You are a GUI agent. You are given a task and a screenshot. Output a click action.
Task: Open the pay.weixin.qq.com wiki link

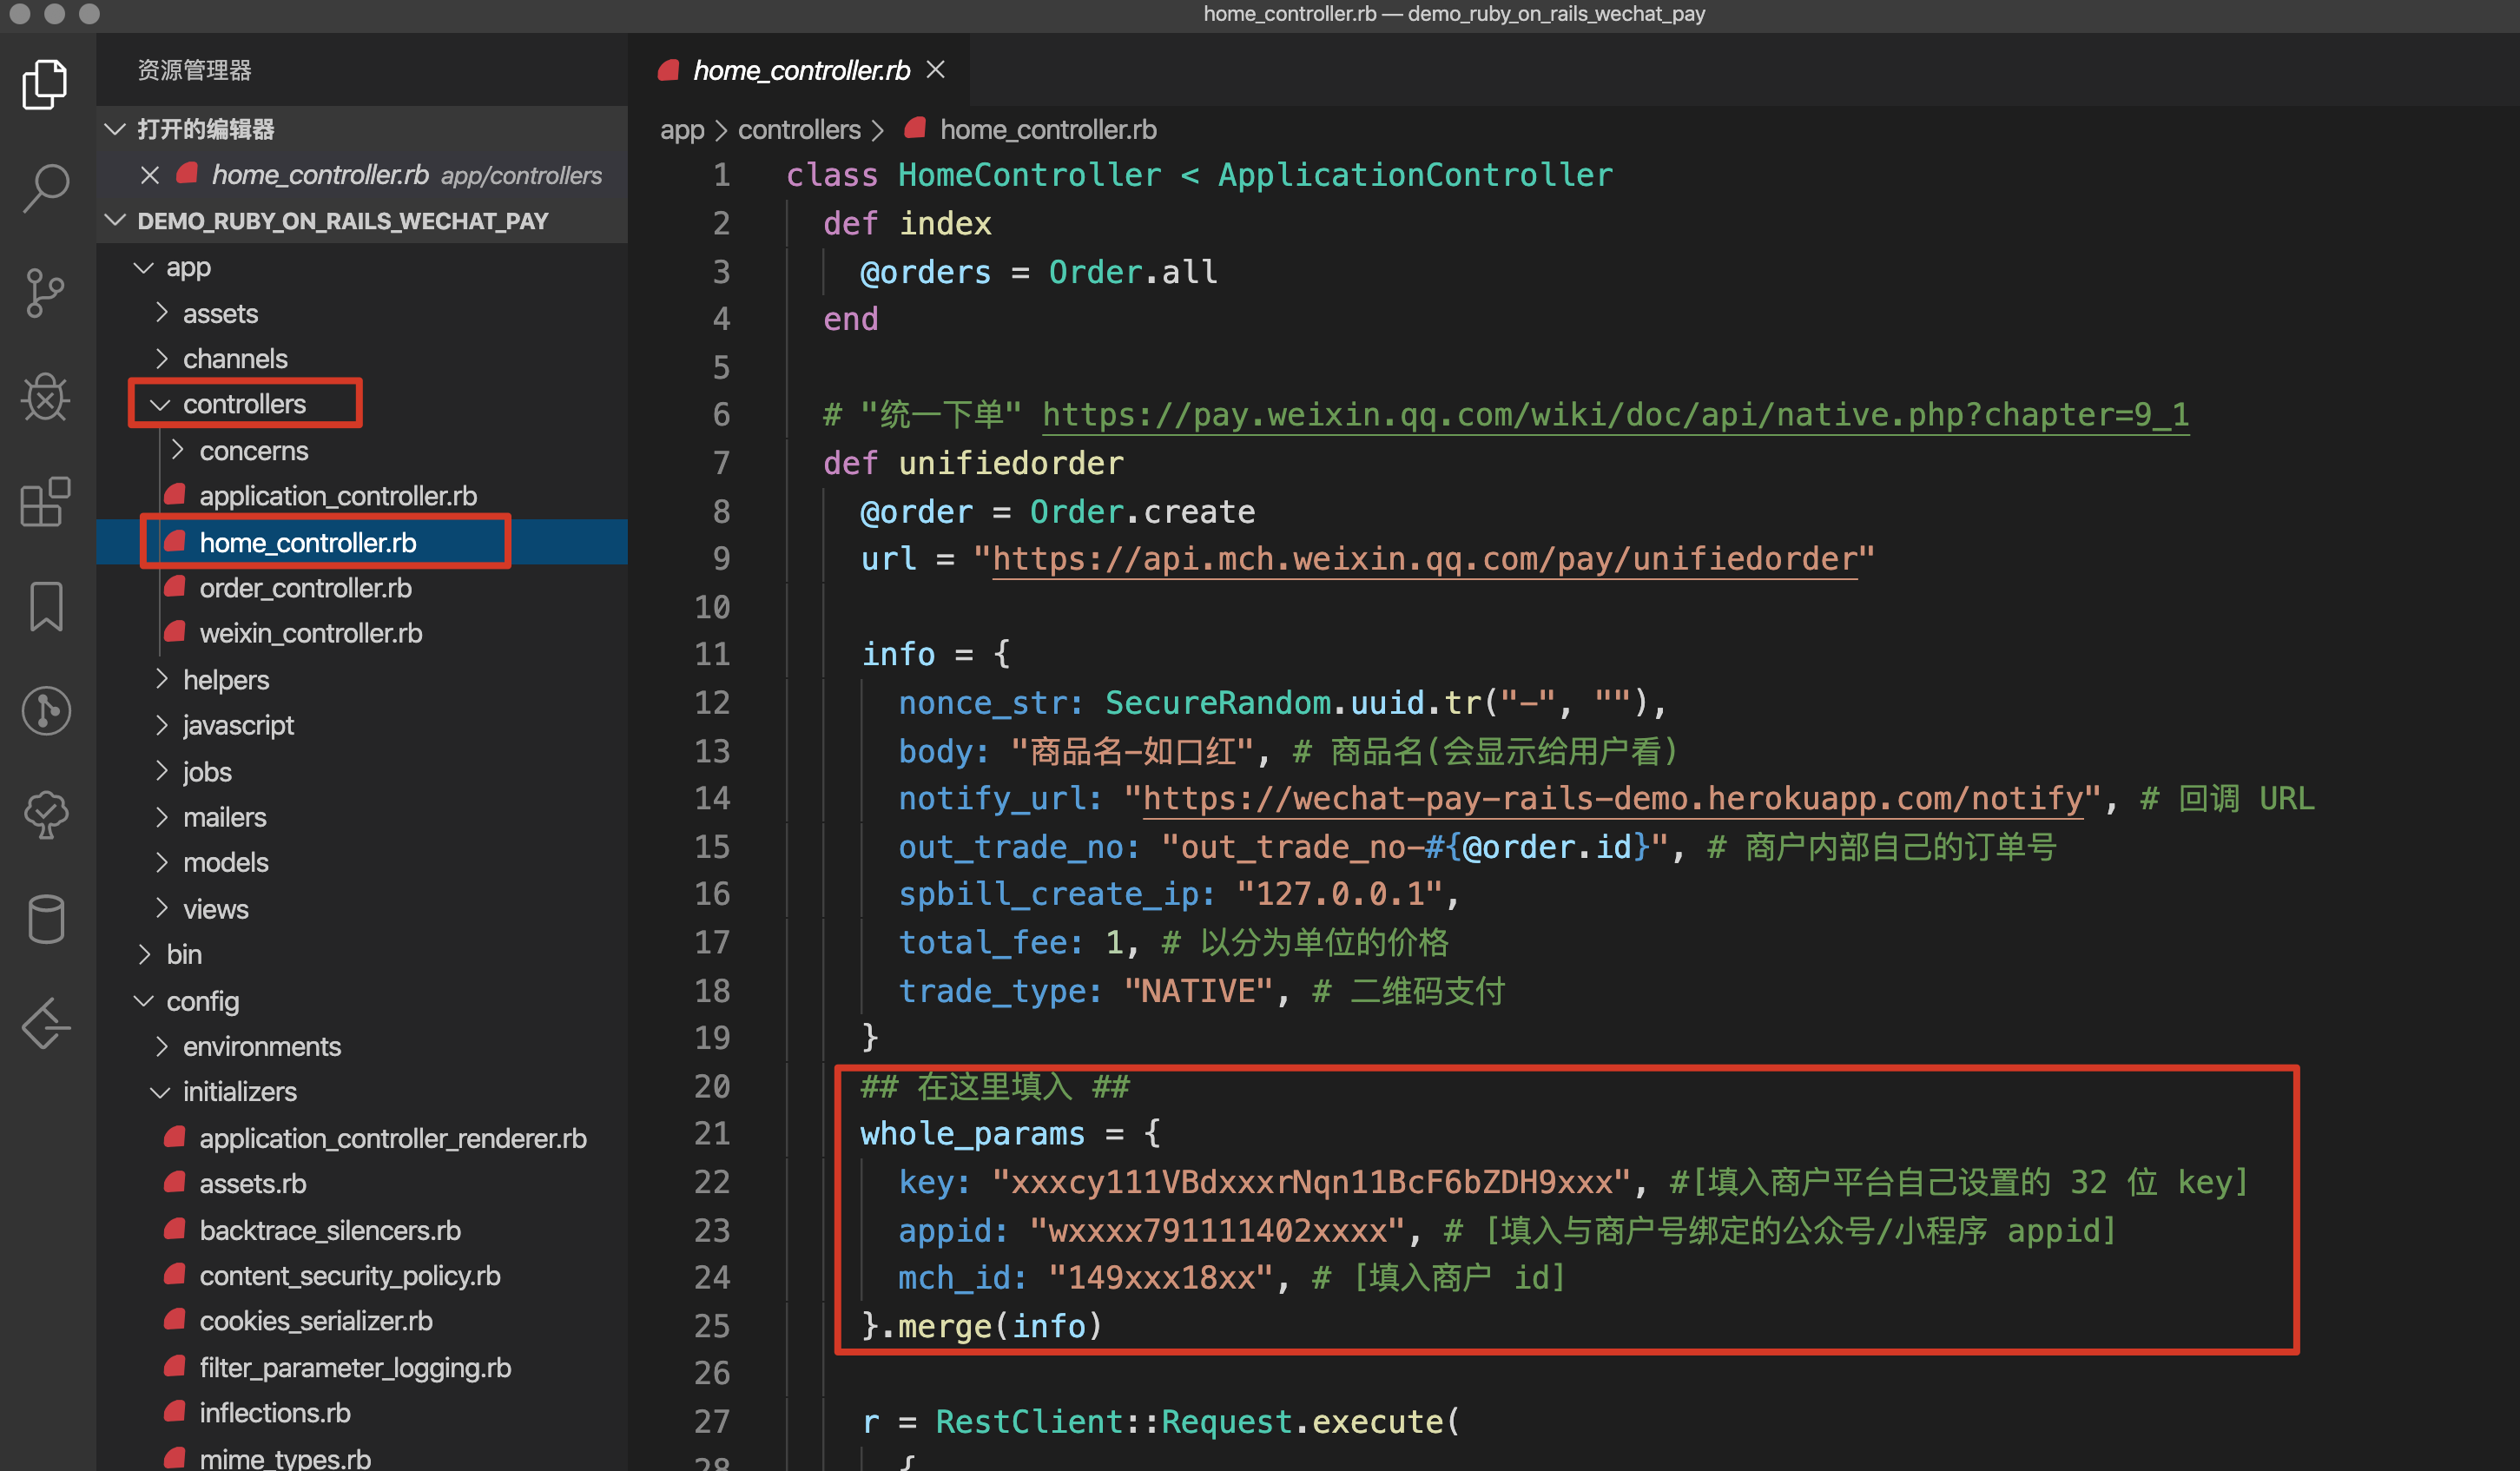(x=1614, y=414)
